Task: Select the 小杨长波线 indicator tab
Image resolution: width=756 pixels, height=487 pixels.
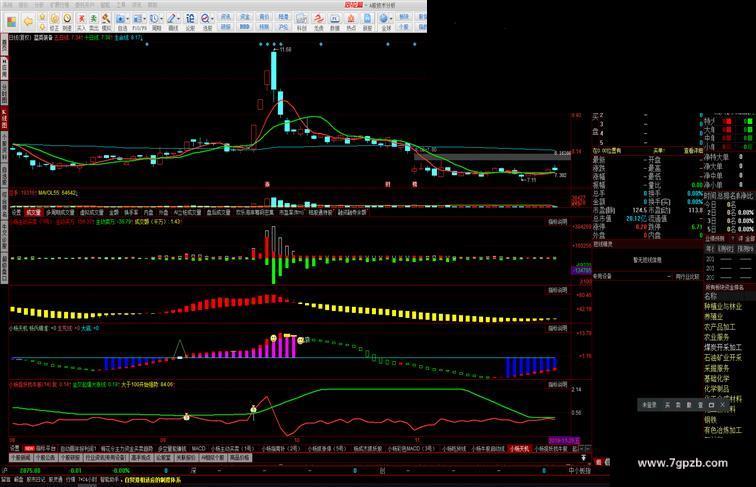Action: pyautogui.click(x=454, y=448)
